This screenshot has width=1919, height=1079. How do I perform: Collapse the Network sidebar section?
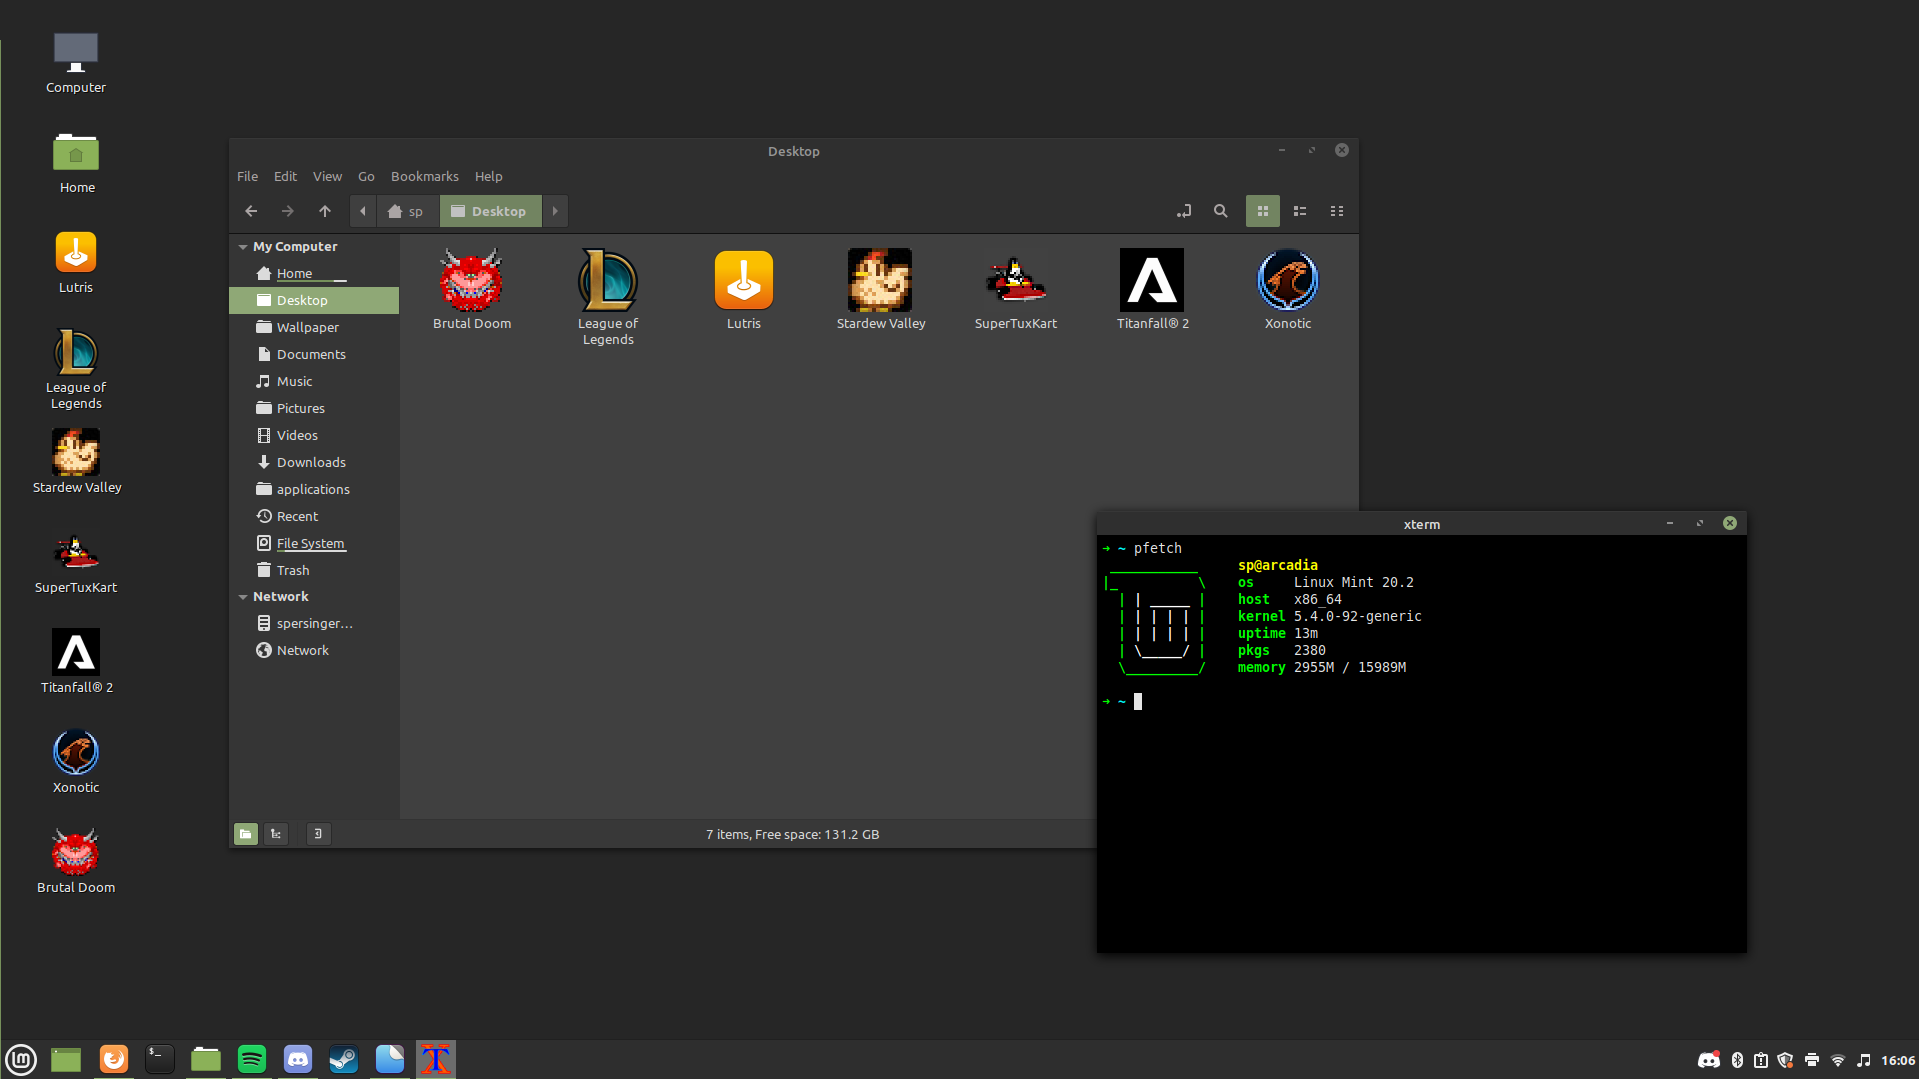click(x=243, y=597)
